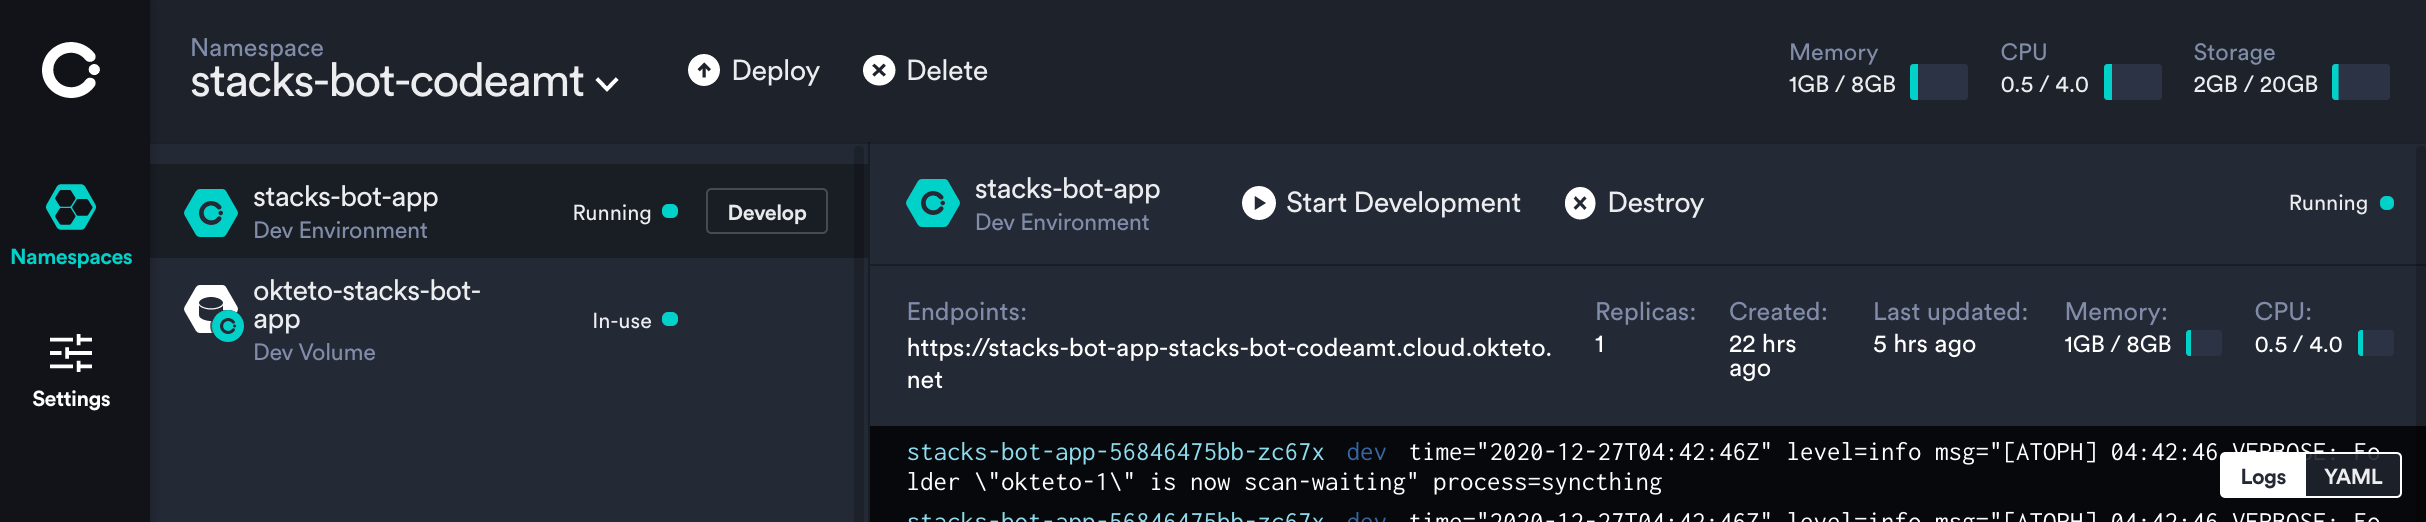Click the '0.5 / 4.0' header CPU value

tap(2044, 84)
